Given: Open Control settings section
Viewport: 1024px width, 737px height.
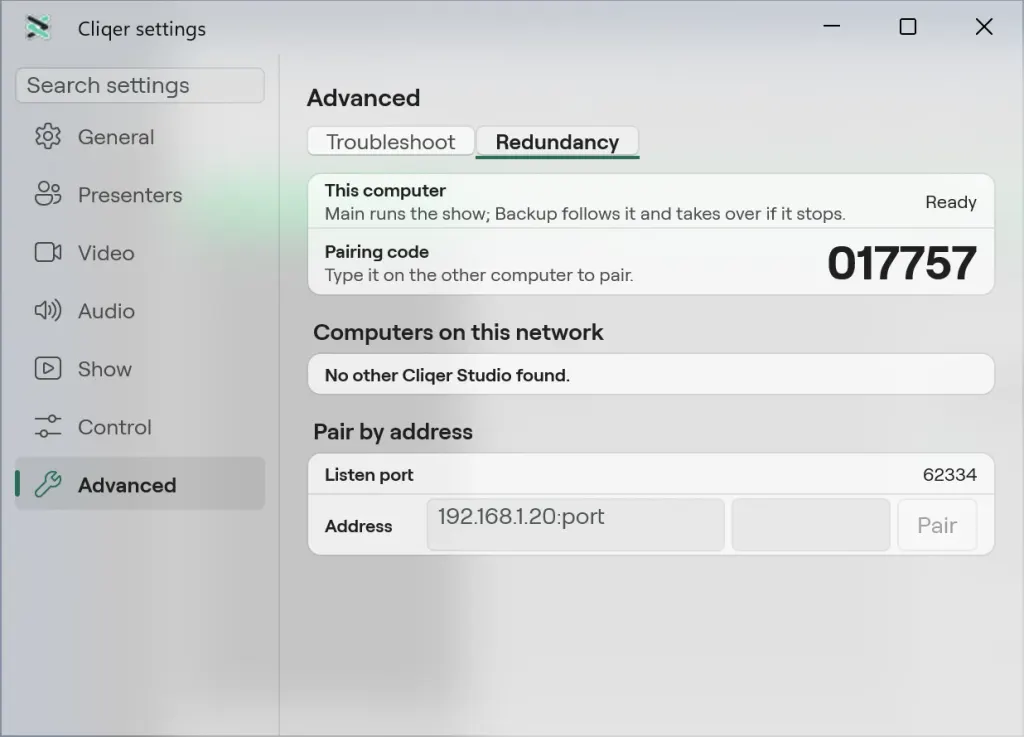Looking at the screenshot, I should (140, 428).
